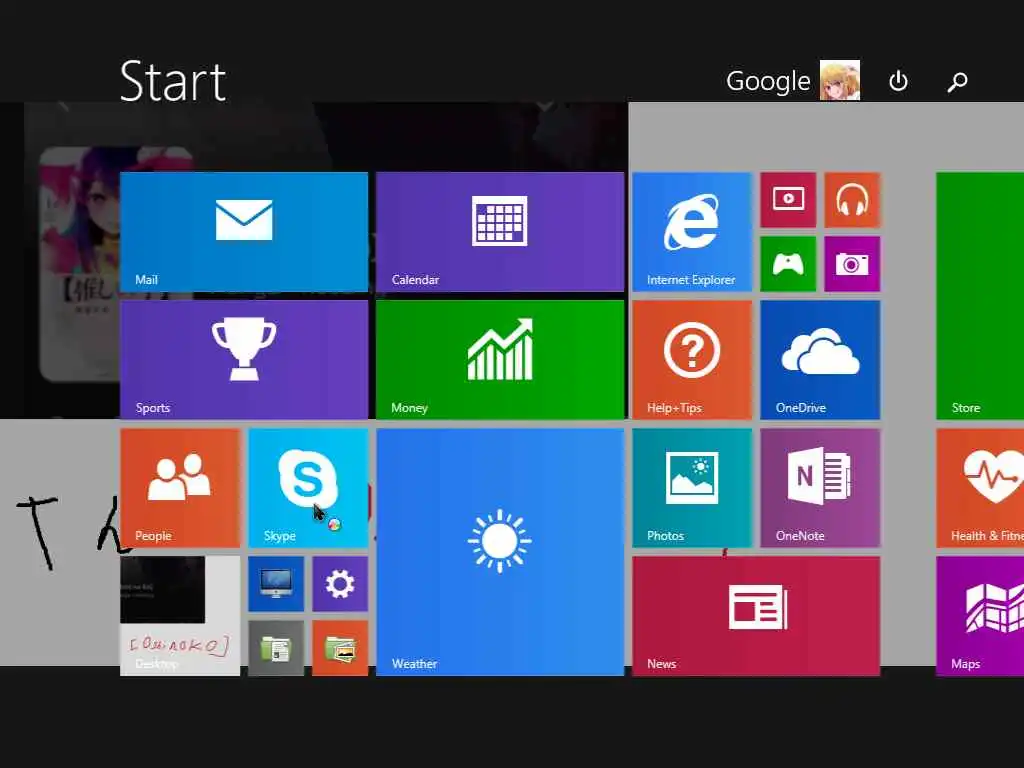Open the Health & Fitness tile
1024x768 pixels.
[x=980, y=488]
